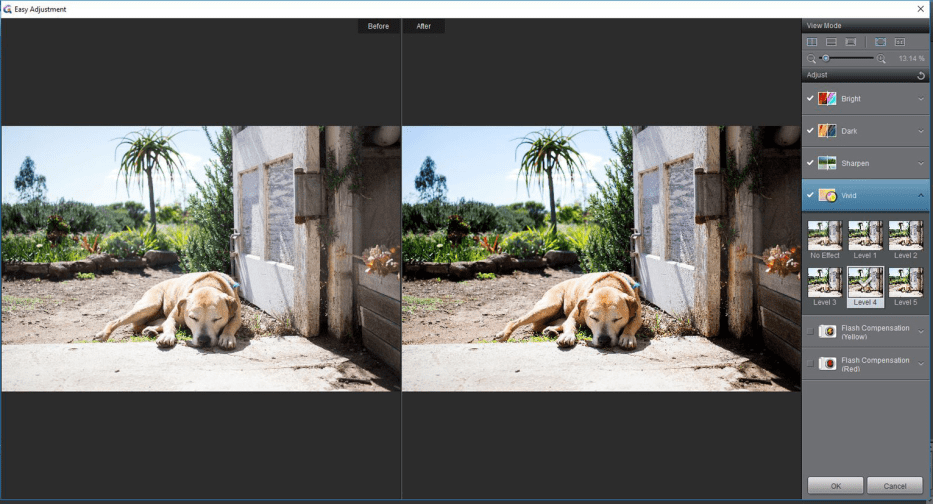Viewport: 933px width, 504px height.
Task: Select top-bottom split view mode
Action: (831, 42)
